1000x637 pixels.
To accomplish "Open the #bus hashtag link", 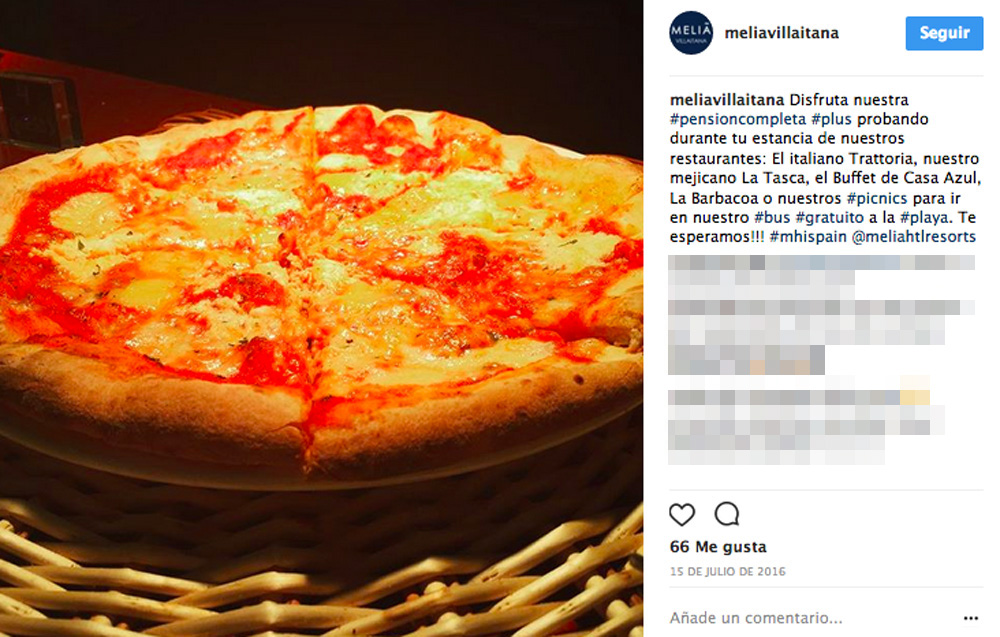I will pos(772,217).
